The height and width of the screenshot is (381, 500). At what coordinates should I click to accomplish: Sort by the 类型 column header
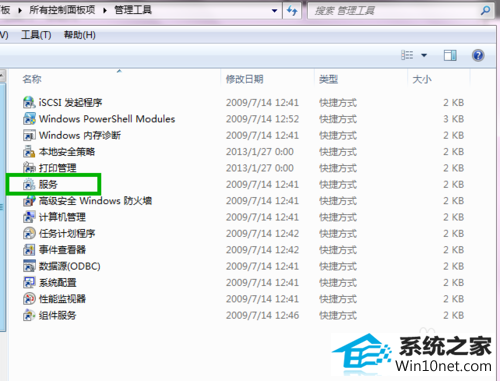[328, 79]
